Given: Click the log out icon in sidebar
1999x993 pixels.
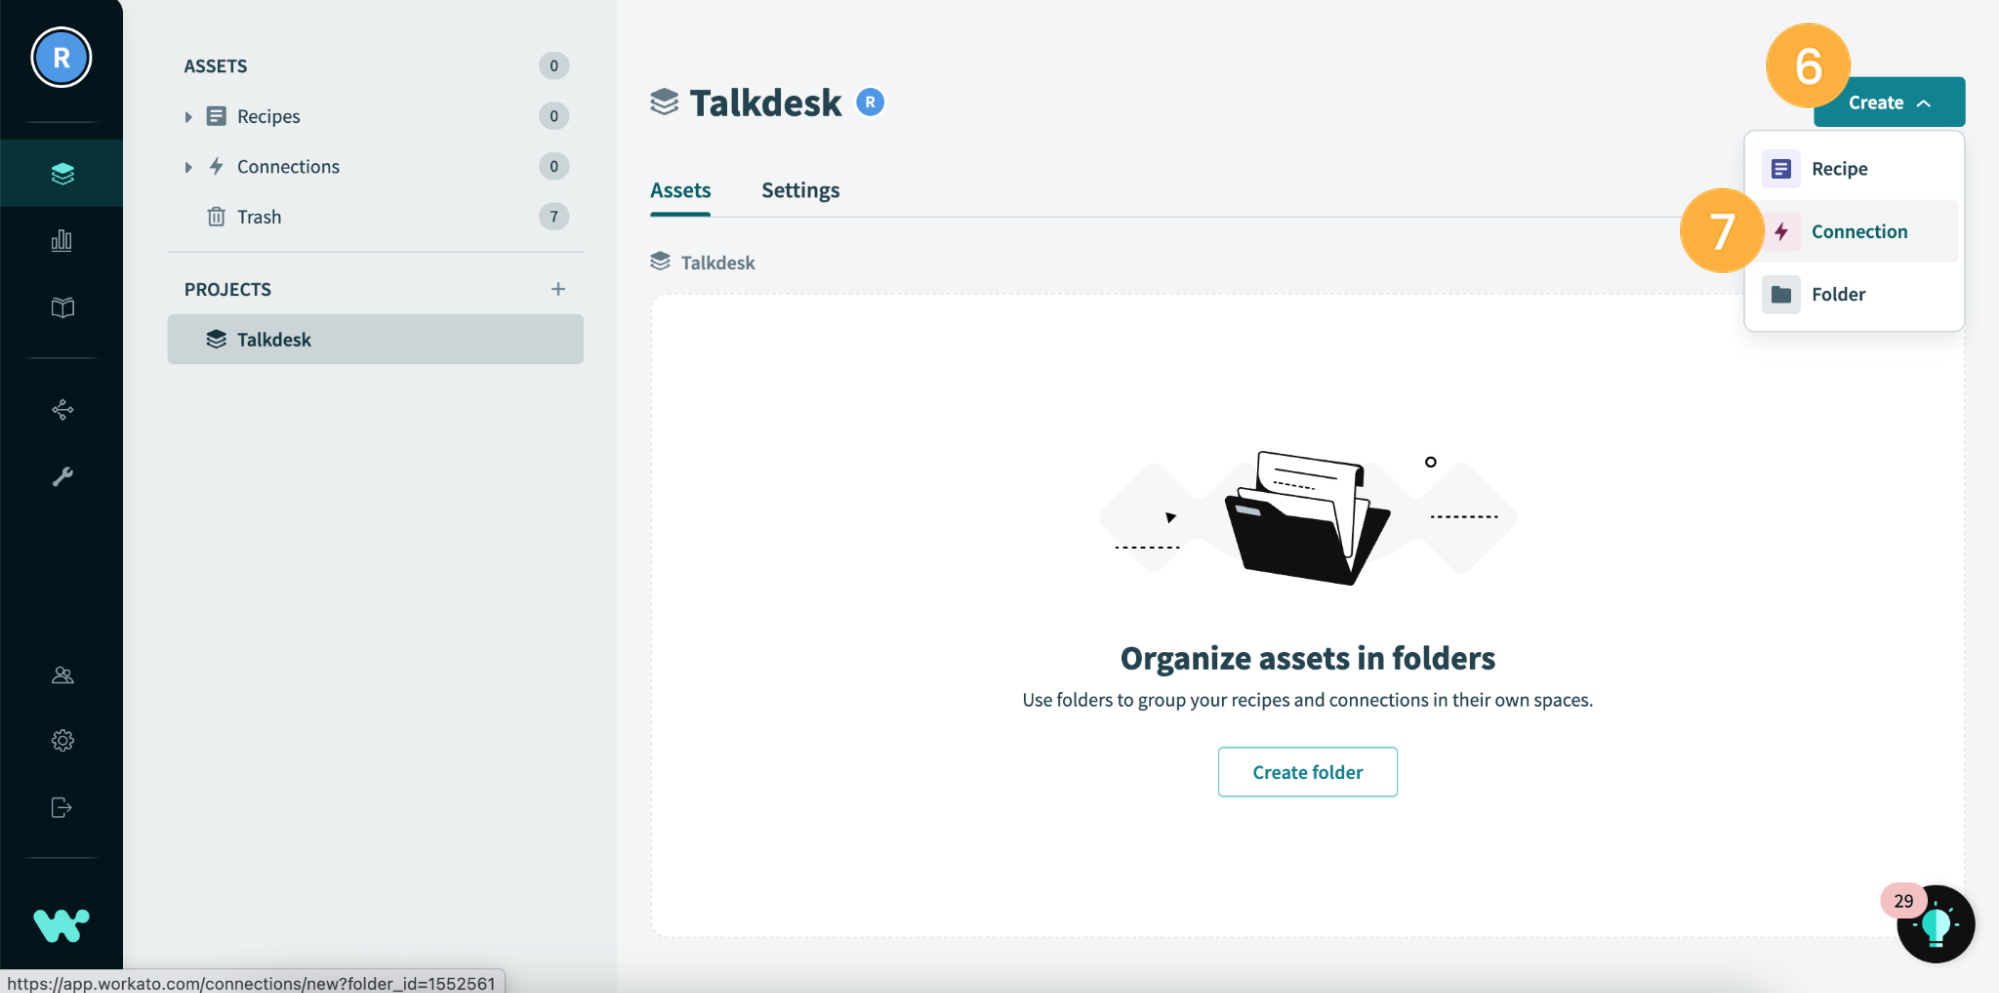Looking at the screenshot, I should 62,807.
